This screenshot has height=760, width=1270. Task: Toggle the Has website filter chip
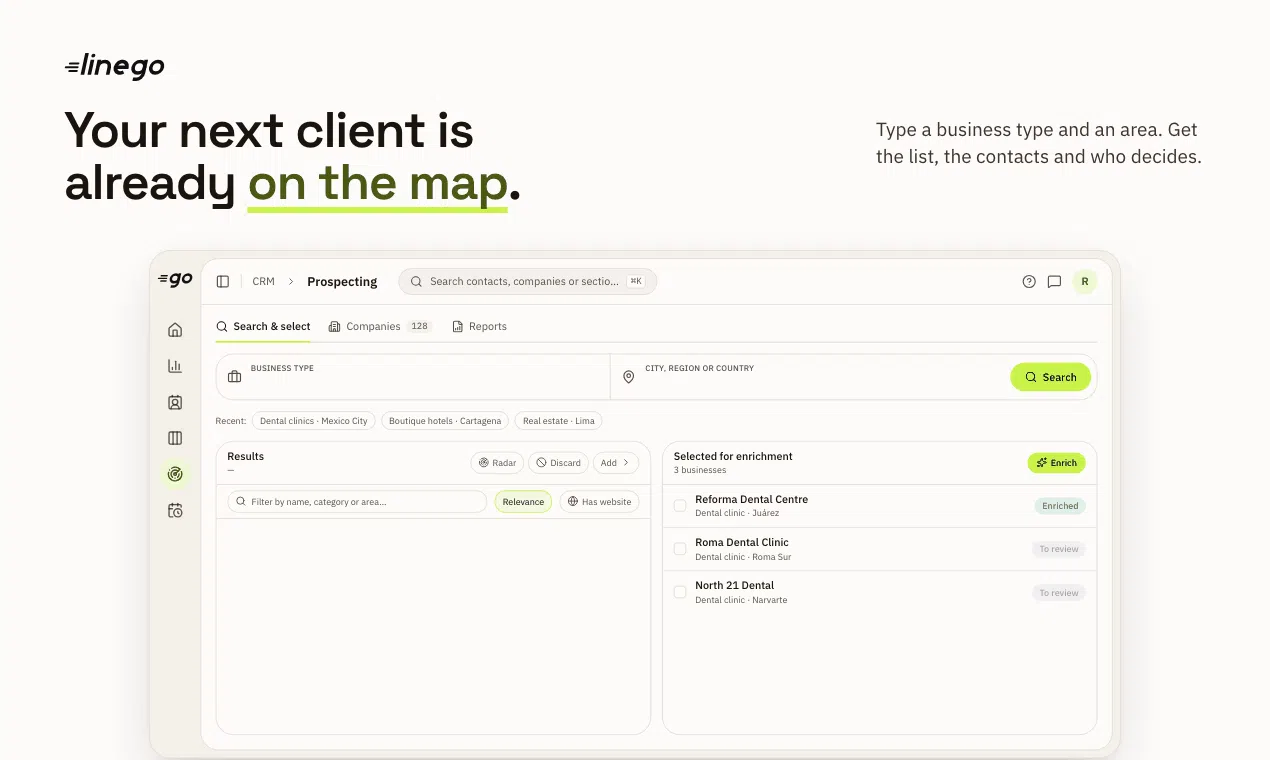click(x=600, y=502)
